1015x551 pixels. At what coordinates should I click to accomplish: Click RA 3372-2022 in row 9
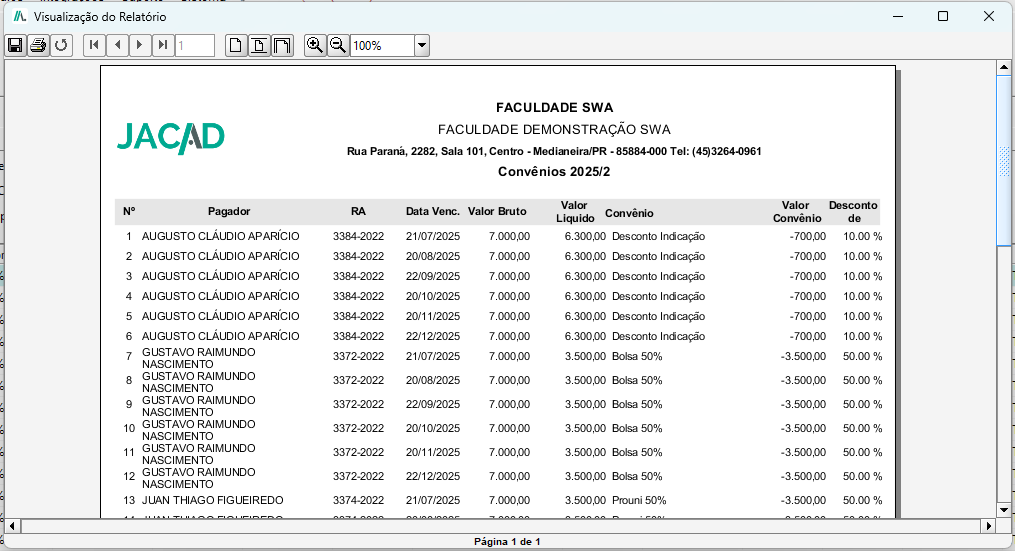[359, 405]
